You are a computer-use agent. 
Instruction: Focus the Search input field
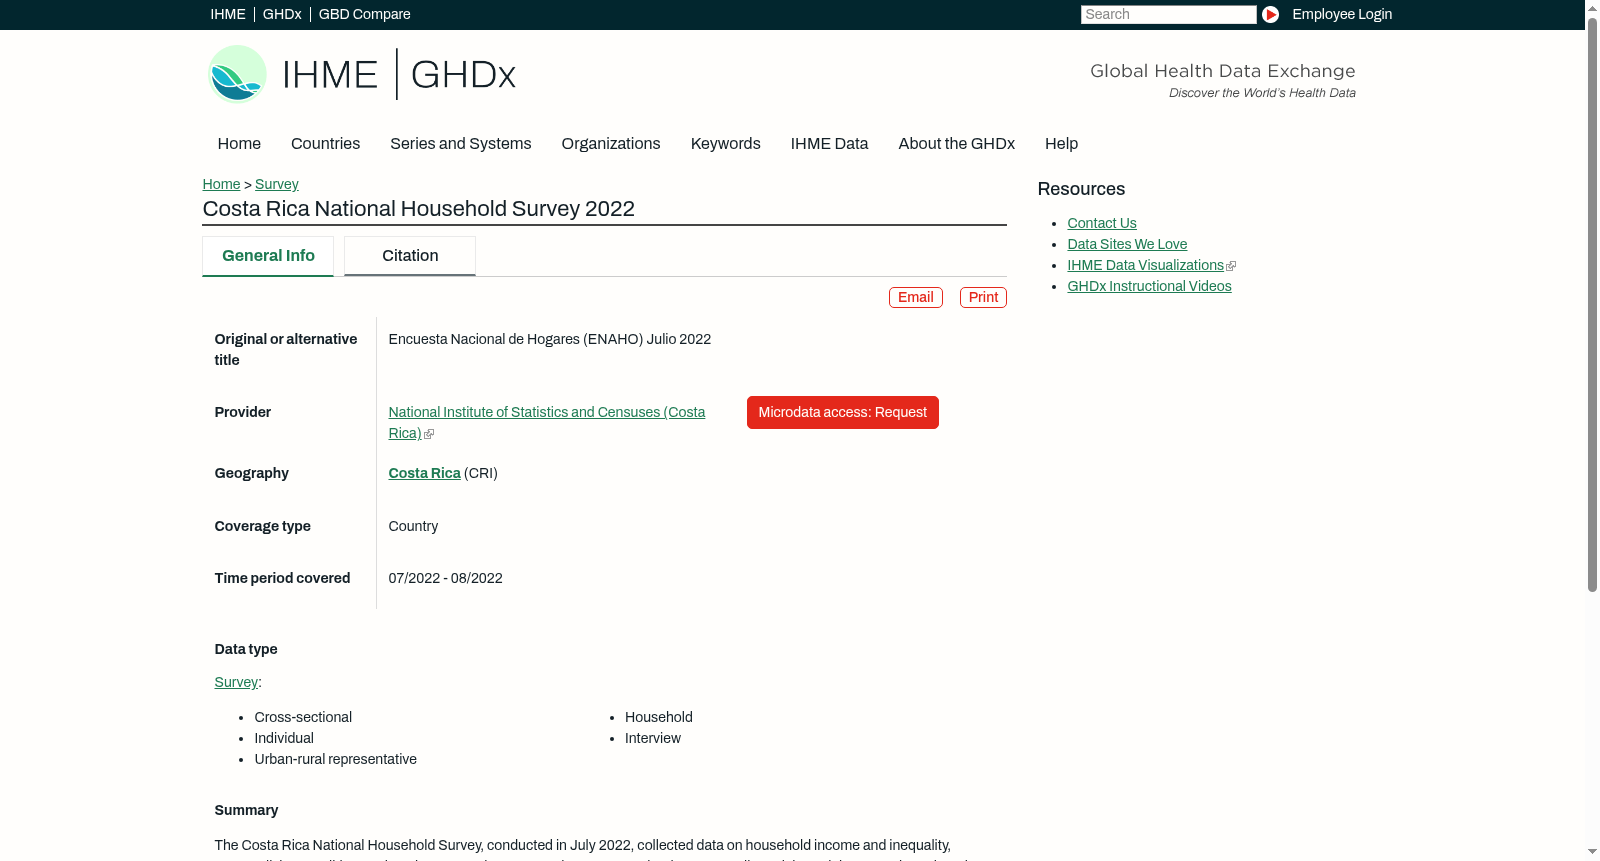1168,14
